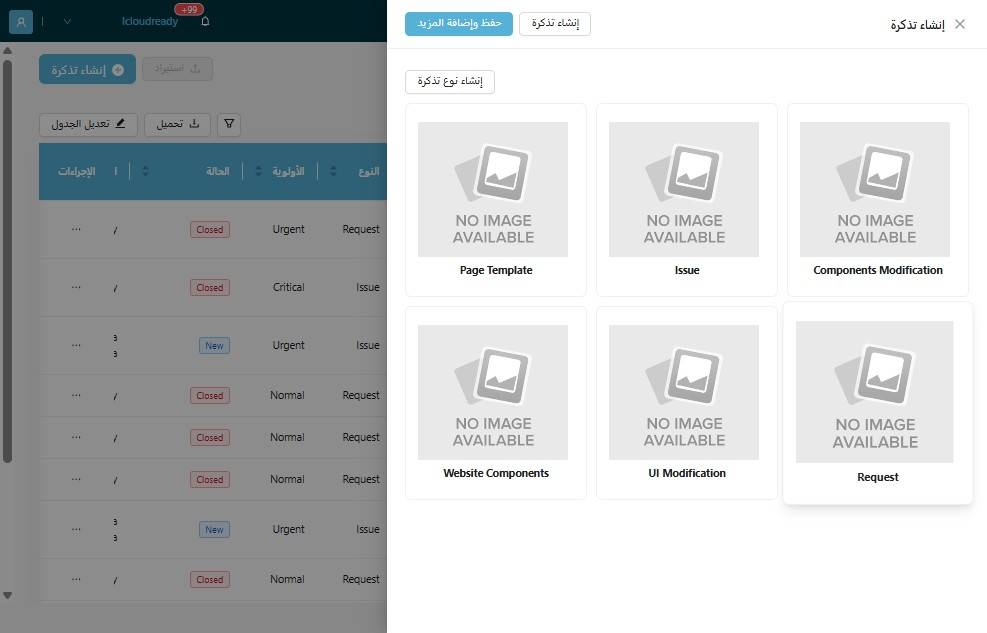Open the notifications bell icon
987x633 pixels.
click(x=205, y=21)
